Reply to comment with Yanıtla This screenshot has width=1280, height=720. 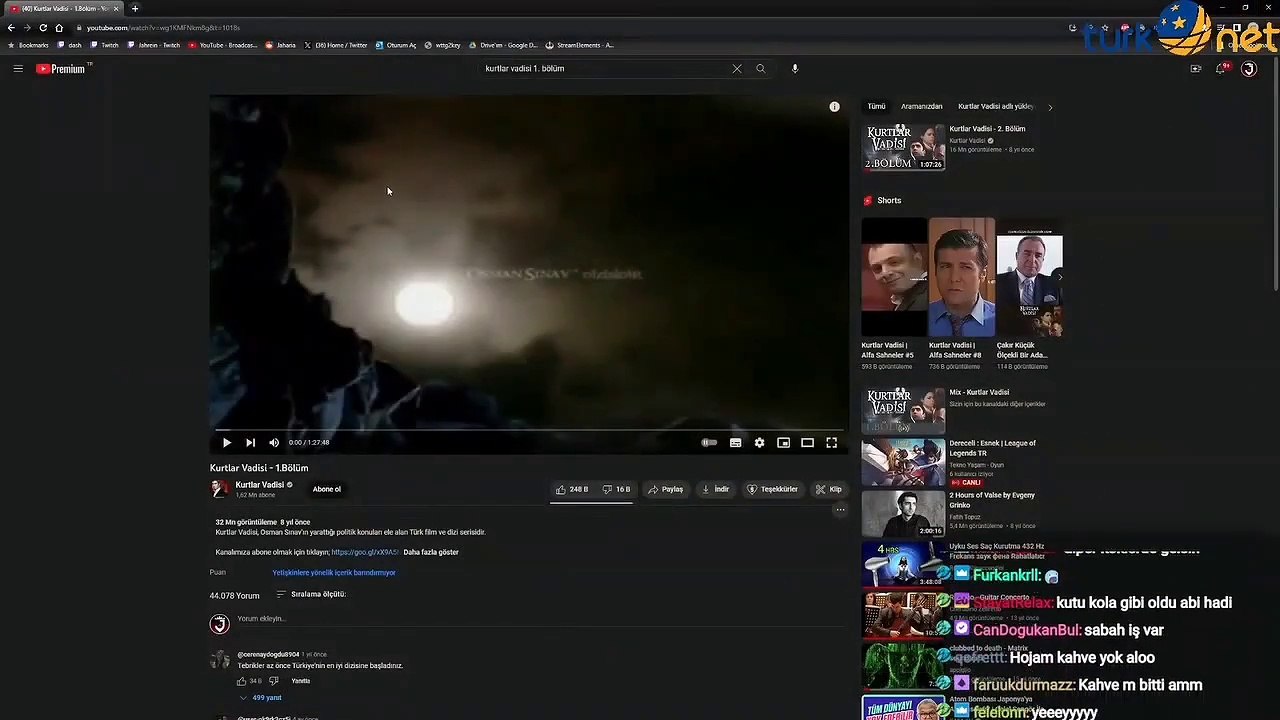300,681
